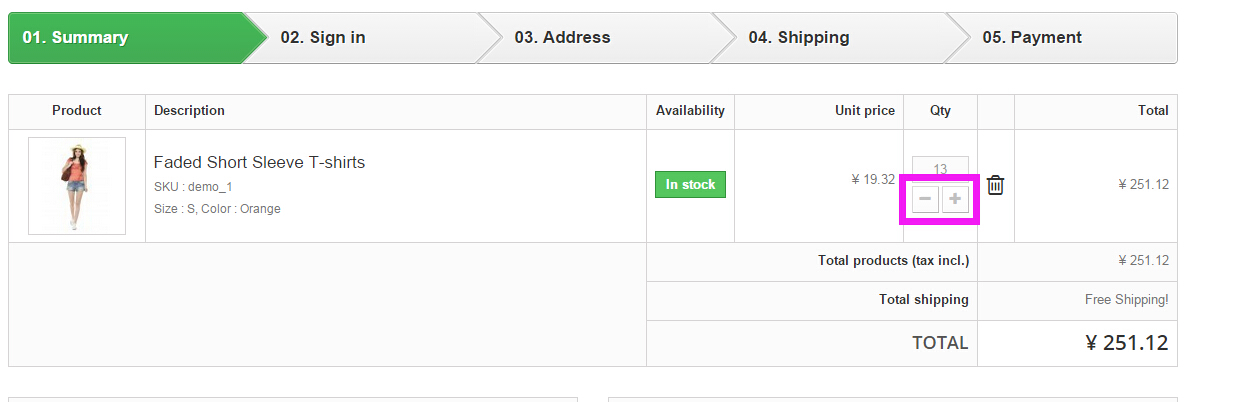Click the green In stock badge

tap(690, 185)
